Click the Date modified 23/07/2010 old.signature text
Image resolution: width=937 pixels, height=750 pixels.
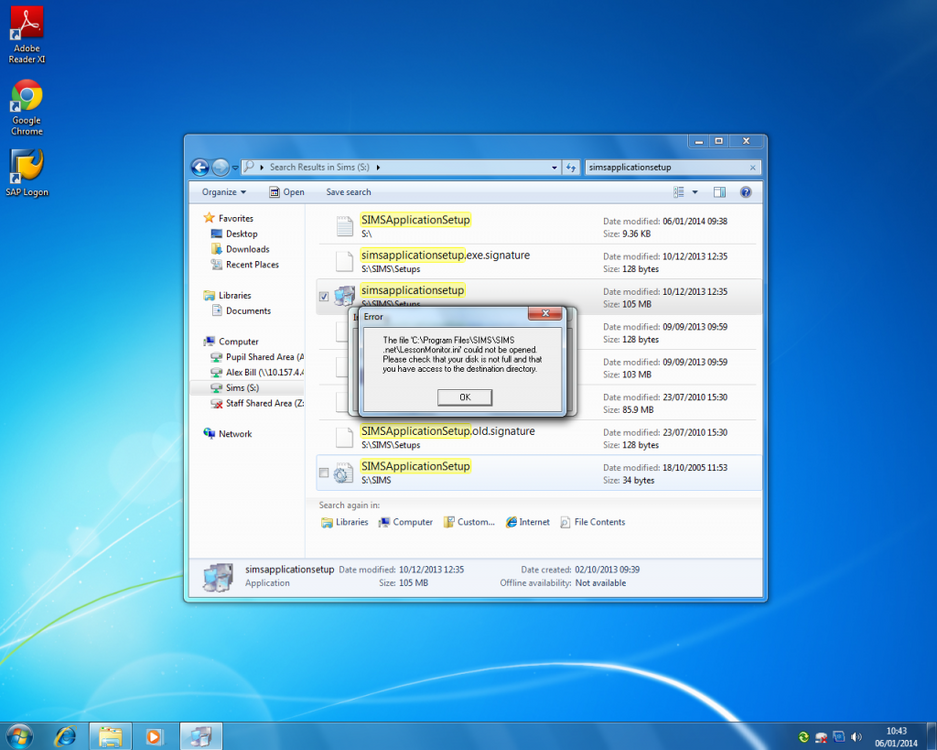click(x=665, y=432)
